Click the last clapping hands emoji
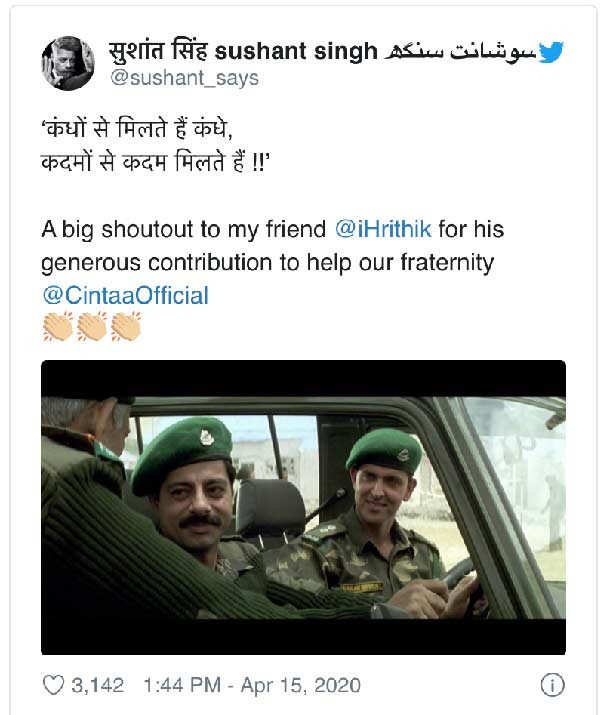 (x=126, y=326)
